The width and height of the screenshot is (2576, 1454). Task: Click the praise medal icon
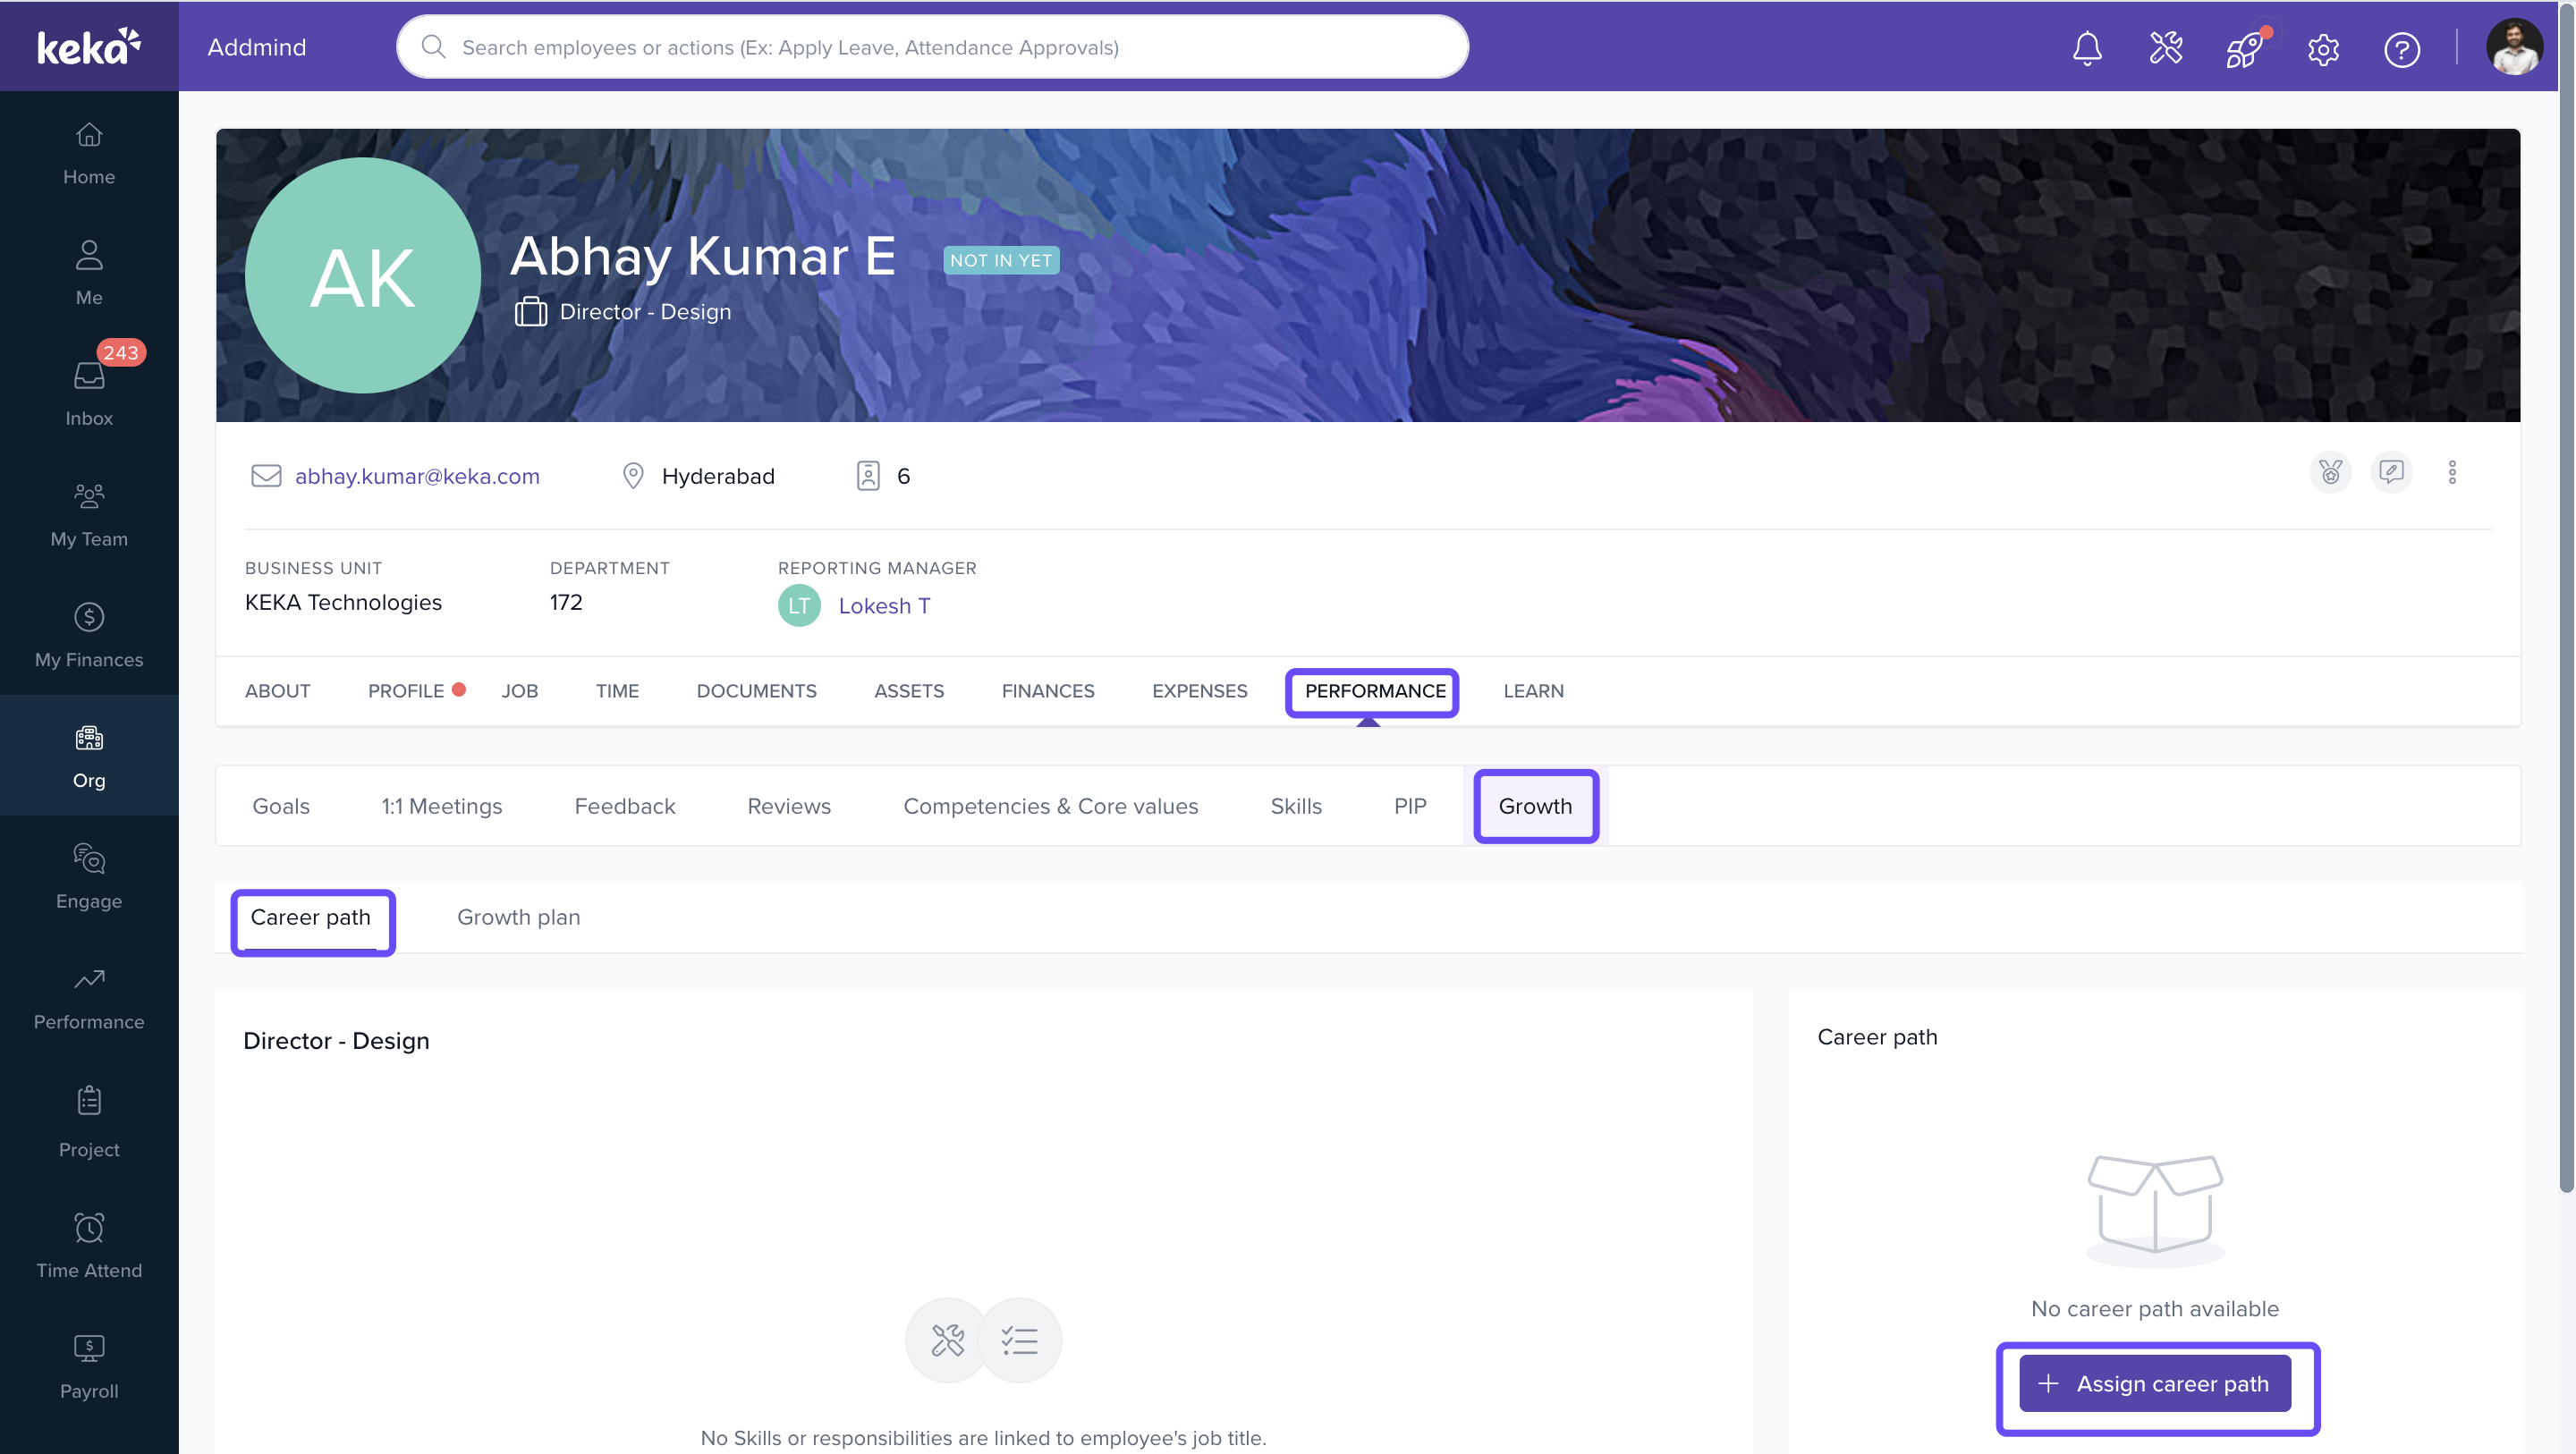[2330, 472]
